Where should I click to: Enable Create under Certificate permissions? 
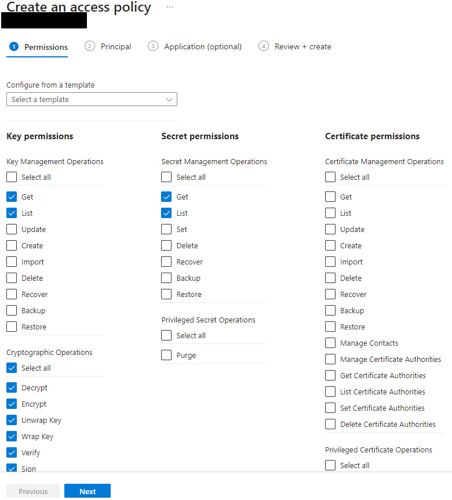330,245
